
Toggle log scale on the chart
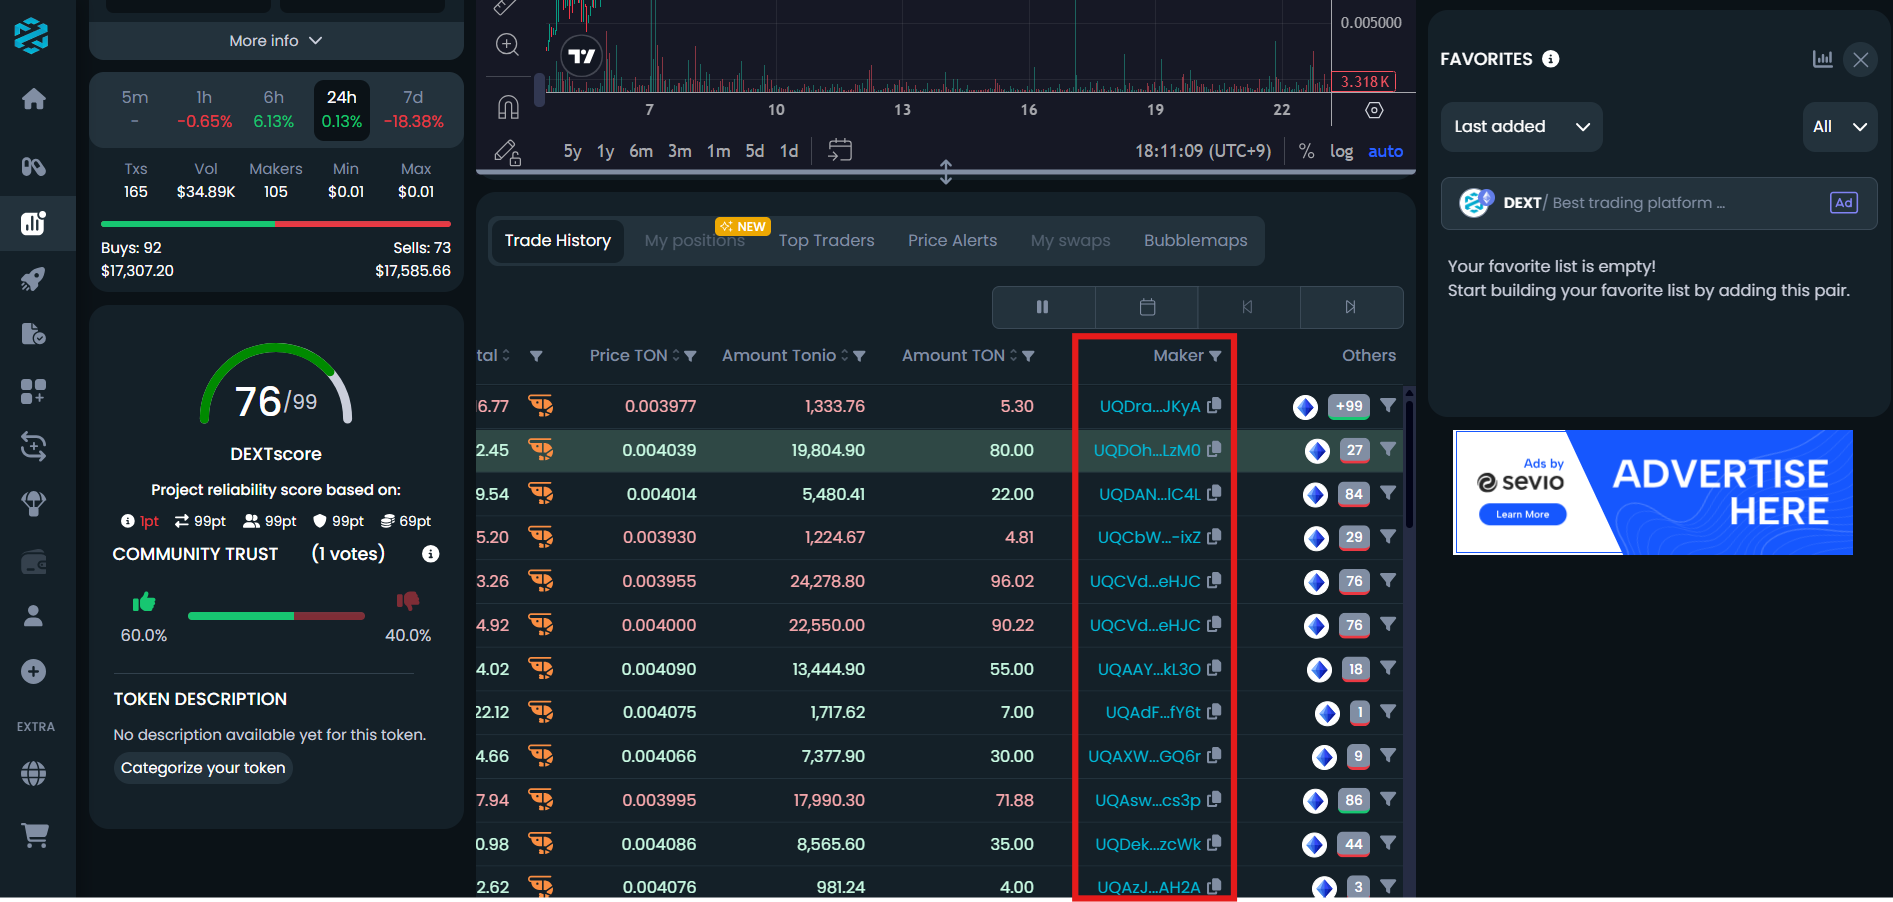(x=1340, y=151)
